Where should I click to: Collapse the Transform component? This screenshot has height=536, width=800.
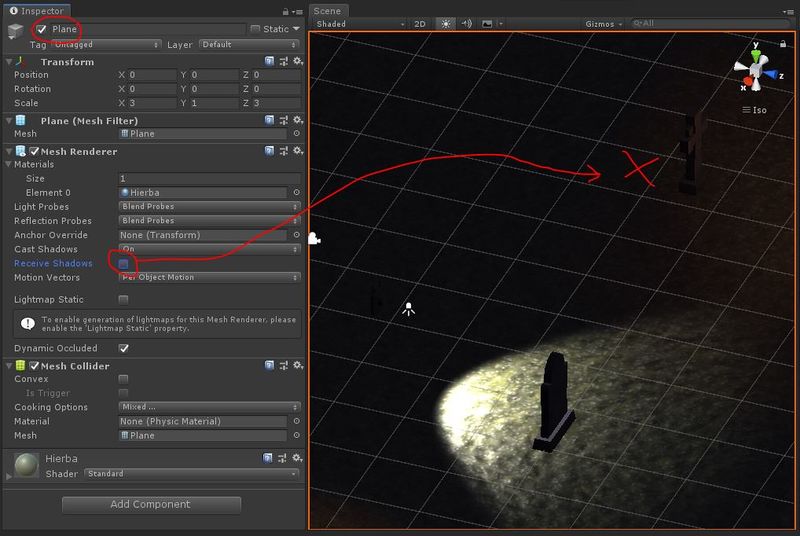(9, 62)
